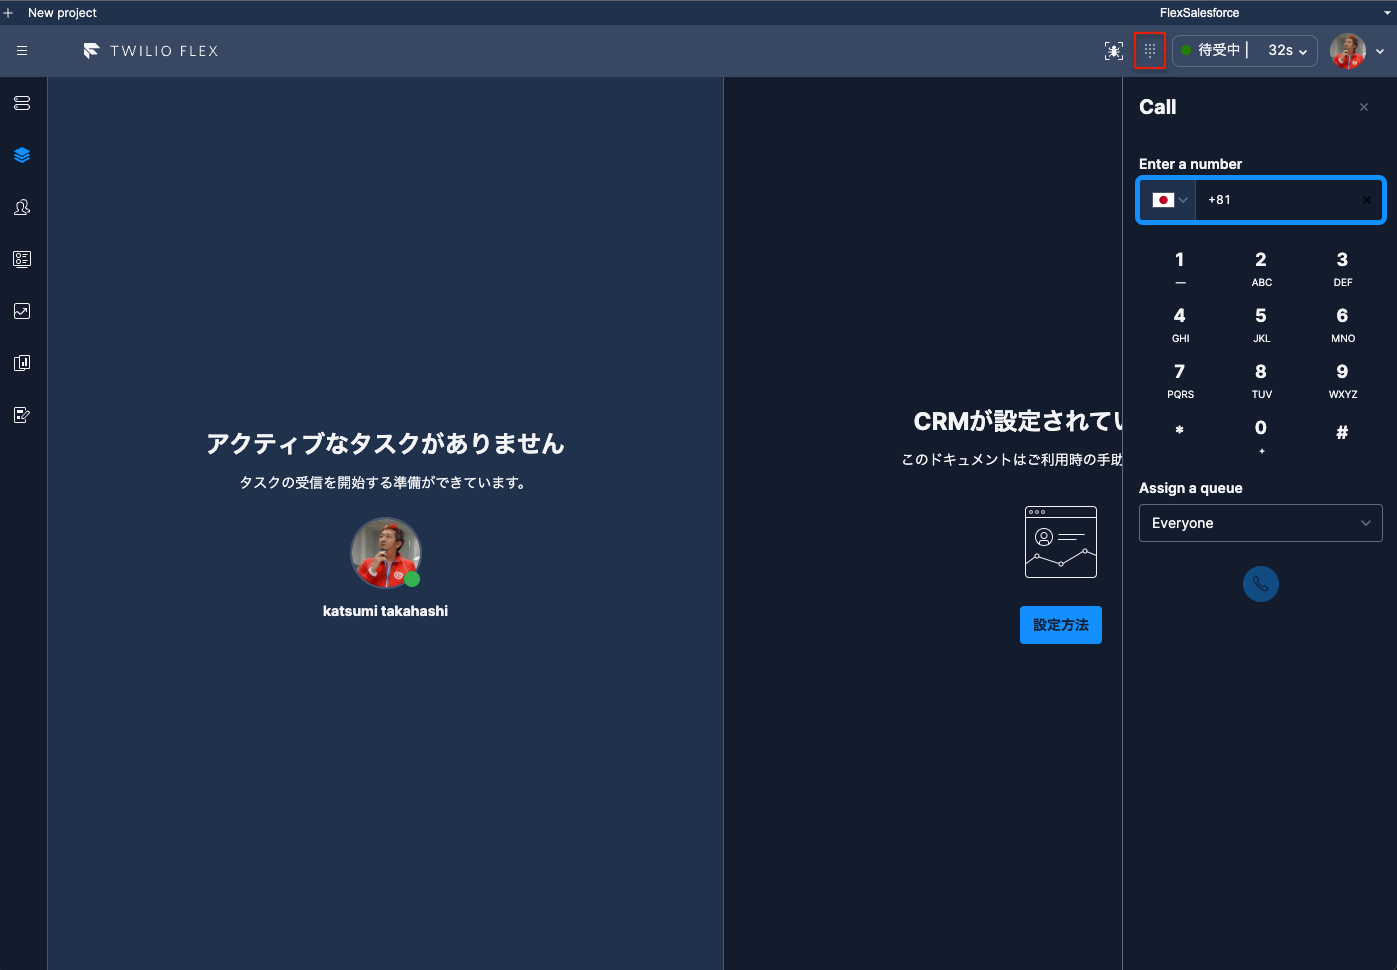The height and width of the screenshot is (970, 1397).
Task: Open the Queues stats panel icon
Action: click(21, 259)
